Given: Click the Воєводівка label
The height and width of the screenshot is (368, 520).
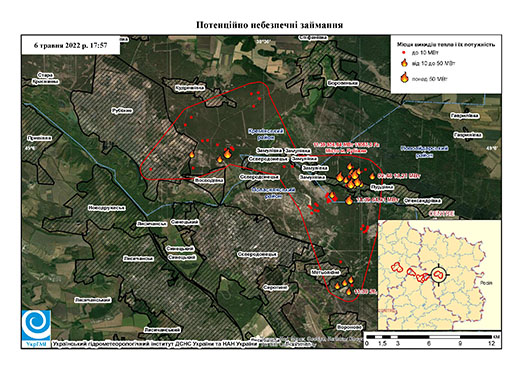Looking at the screenshot, I should pyautogui.click(x=209, y=180).
